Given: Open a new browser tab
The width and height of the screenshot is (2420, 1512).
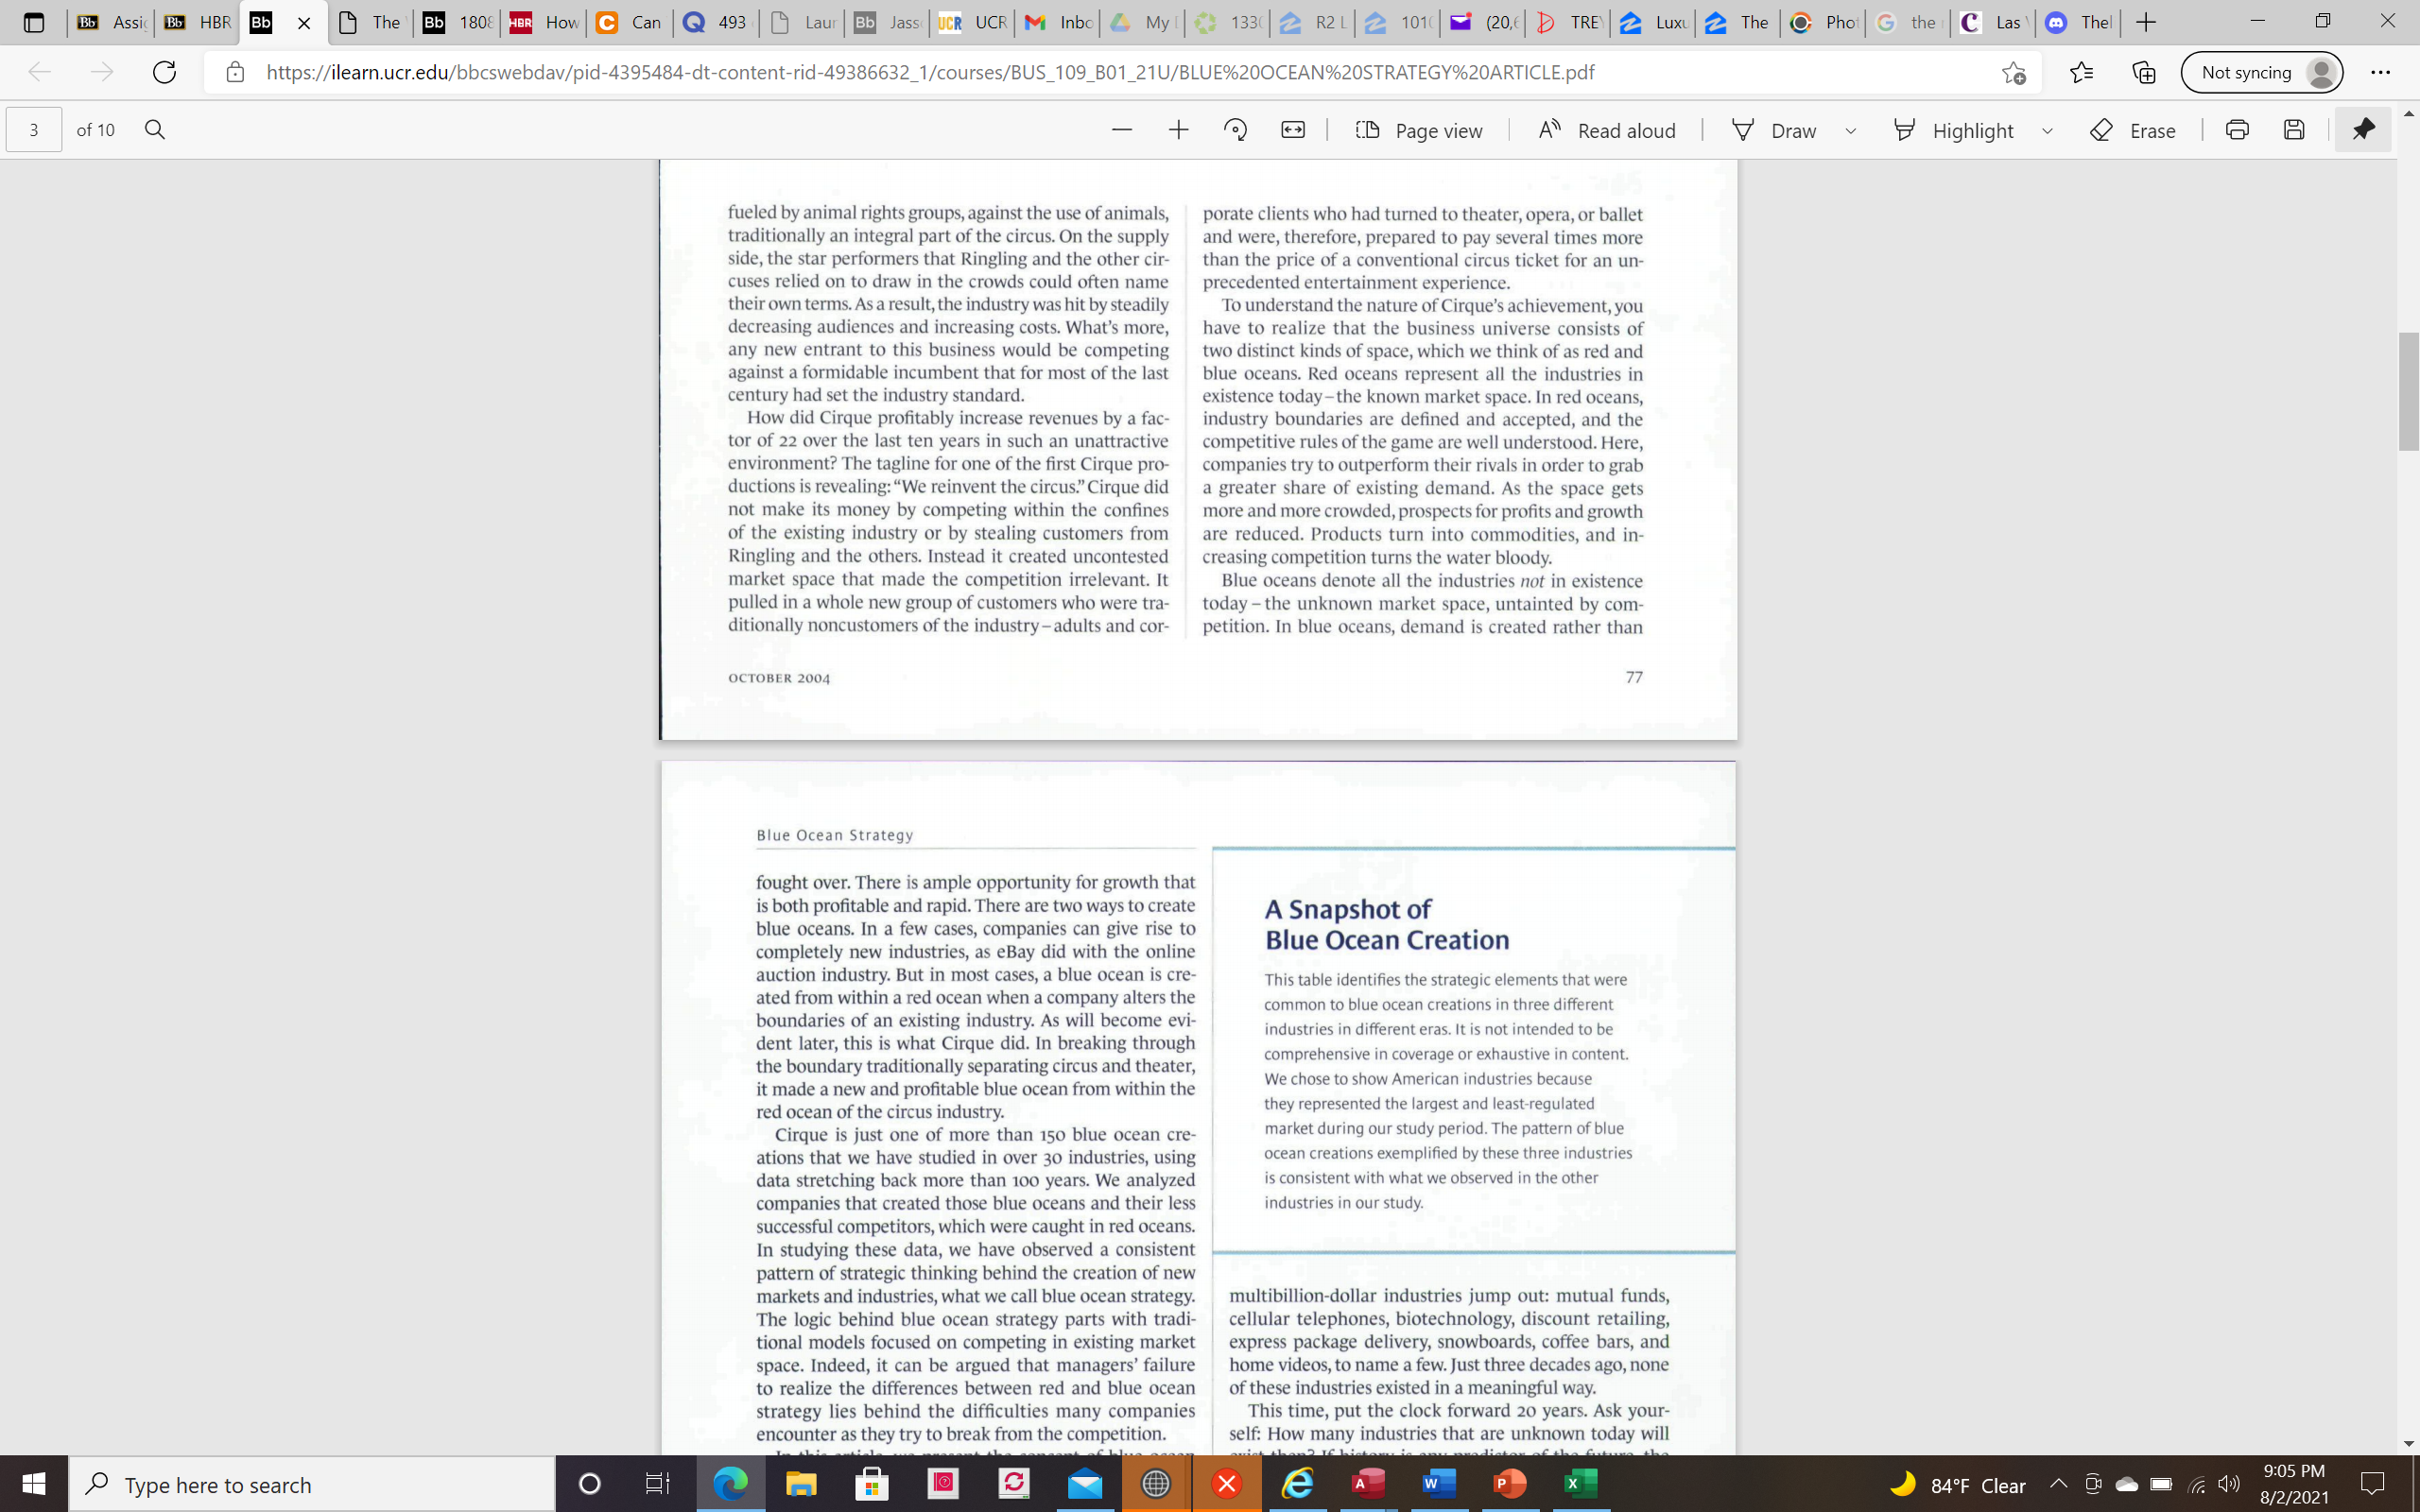Looking at the screenshot, I should coord(2145,22).
